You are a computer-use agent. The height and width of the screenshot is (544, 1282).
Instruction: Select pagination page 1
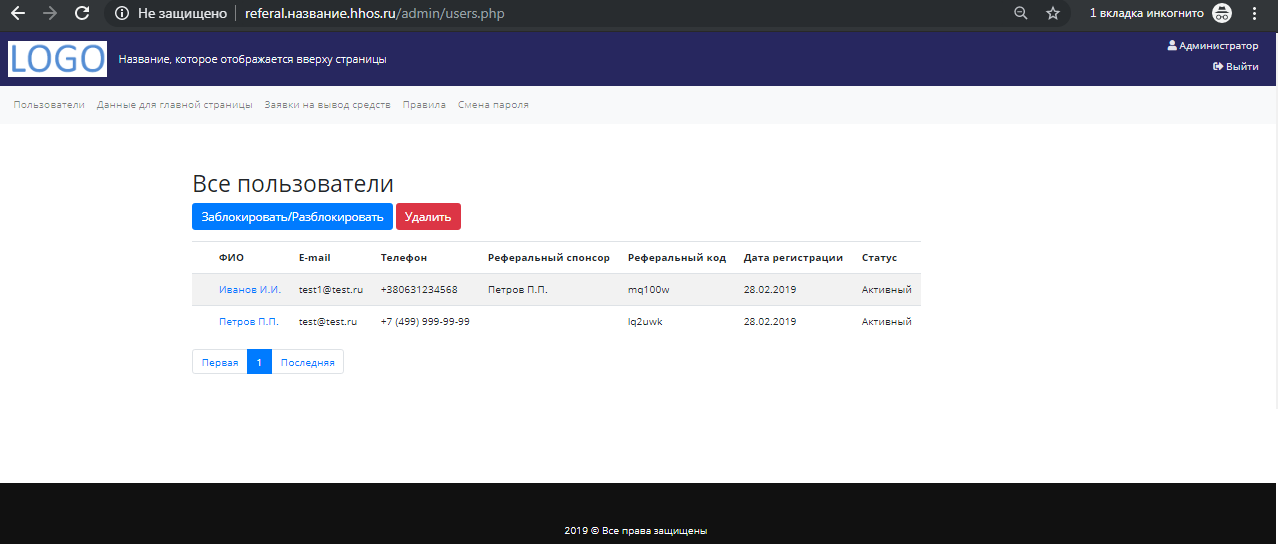pos(259,362)
